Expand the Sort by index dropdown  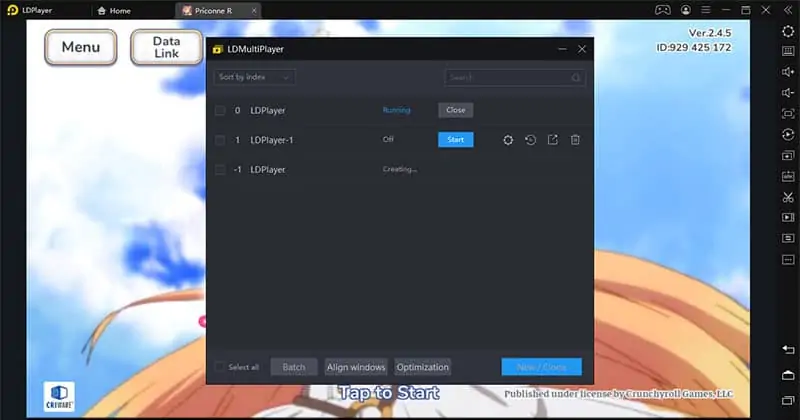click(x=254, y=77)
